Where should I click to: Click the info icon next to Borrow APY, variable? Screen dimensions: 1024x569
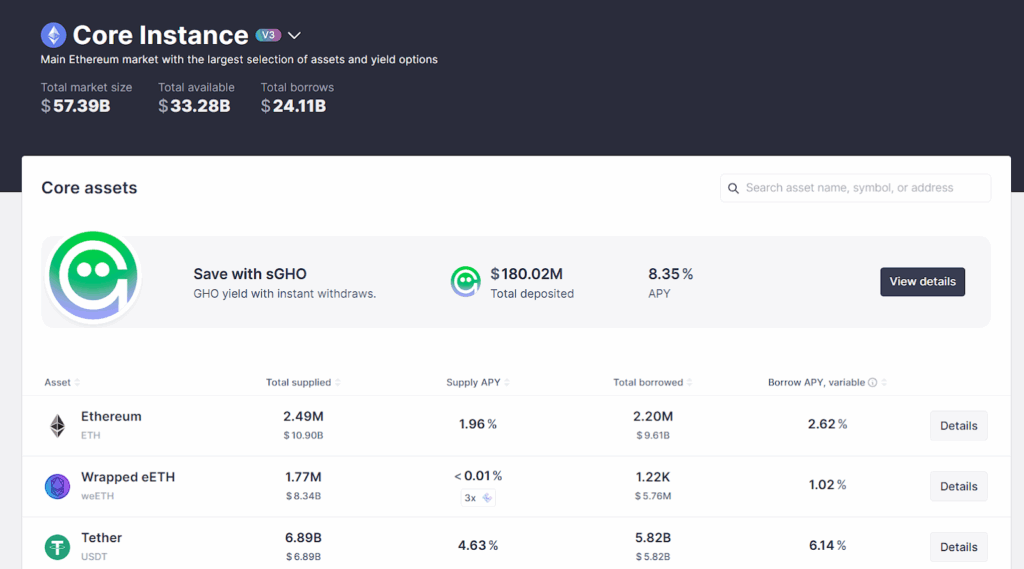click(x=873, y=382)
